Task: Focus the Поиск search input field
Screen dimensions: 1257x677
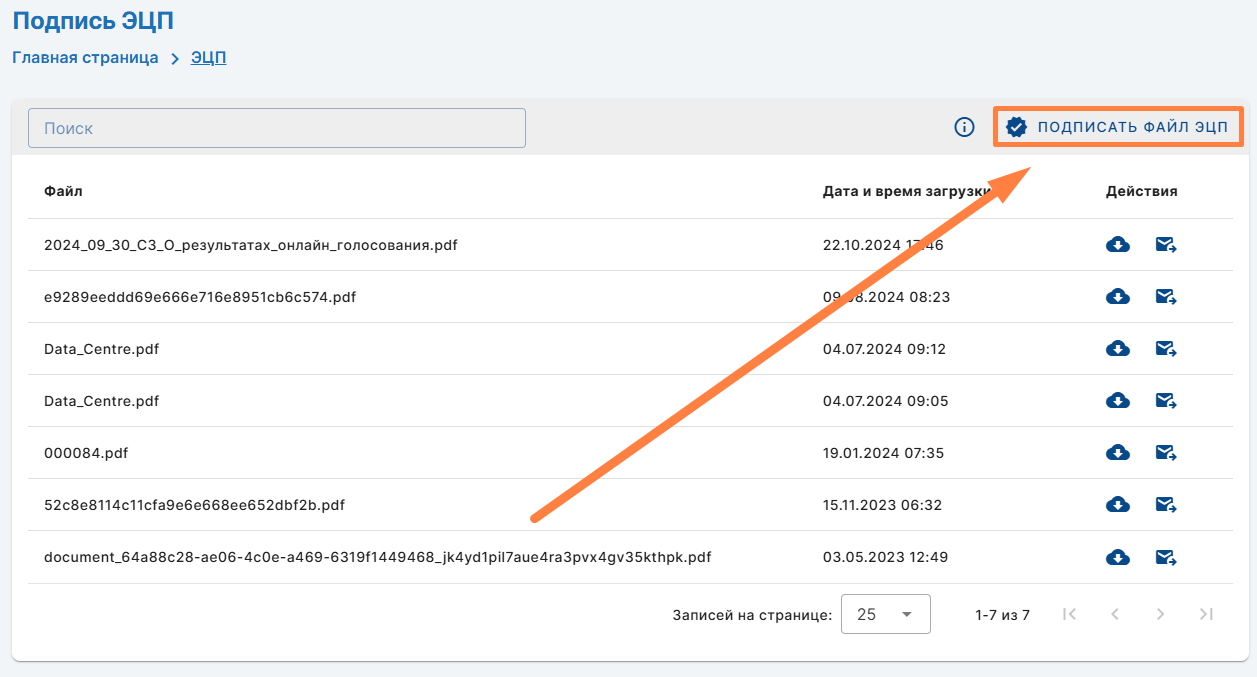Action: 277,128
